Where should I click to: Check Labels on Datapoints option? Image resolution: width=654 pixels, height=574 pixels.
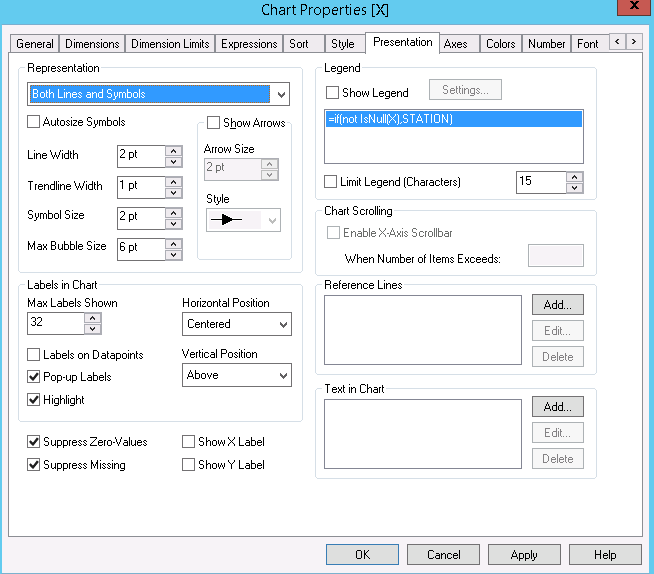pyautogui.click(x=35, y=355)
